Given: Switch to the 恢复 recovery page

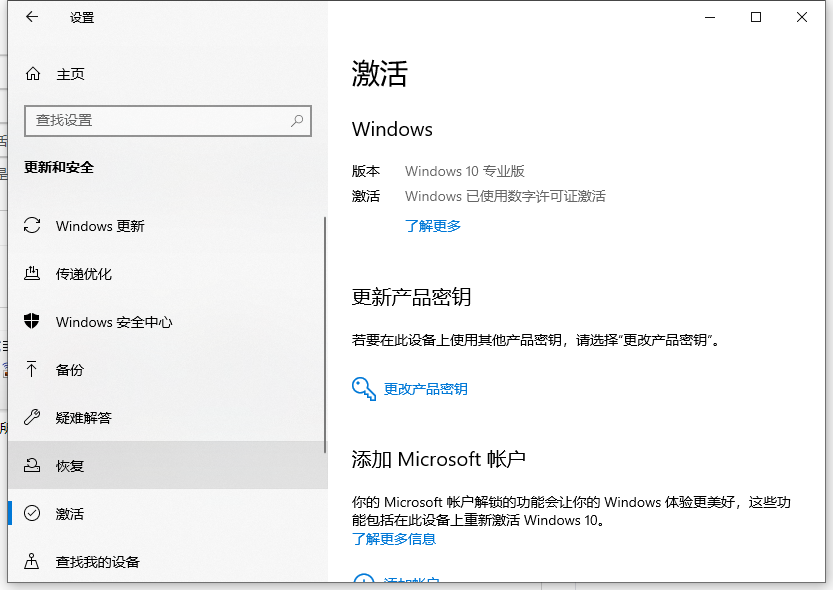Looking at the screenshot, I should click(70, 466).
